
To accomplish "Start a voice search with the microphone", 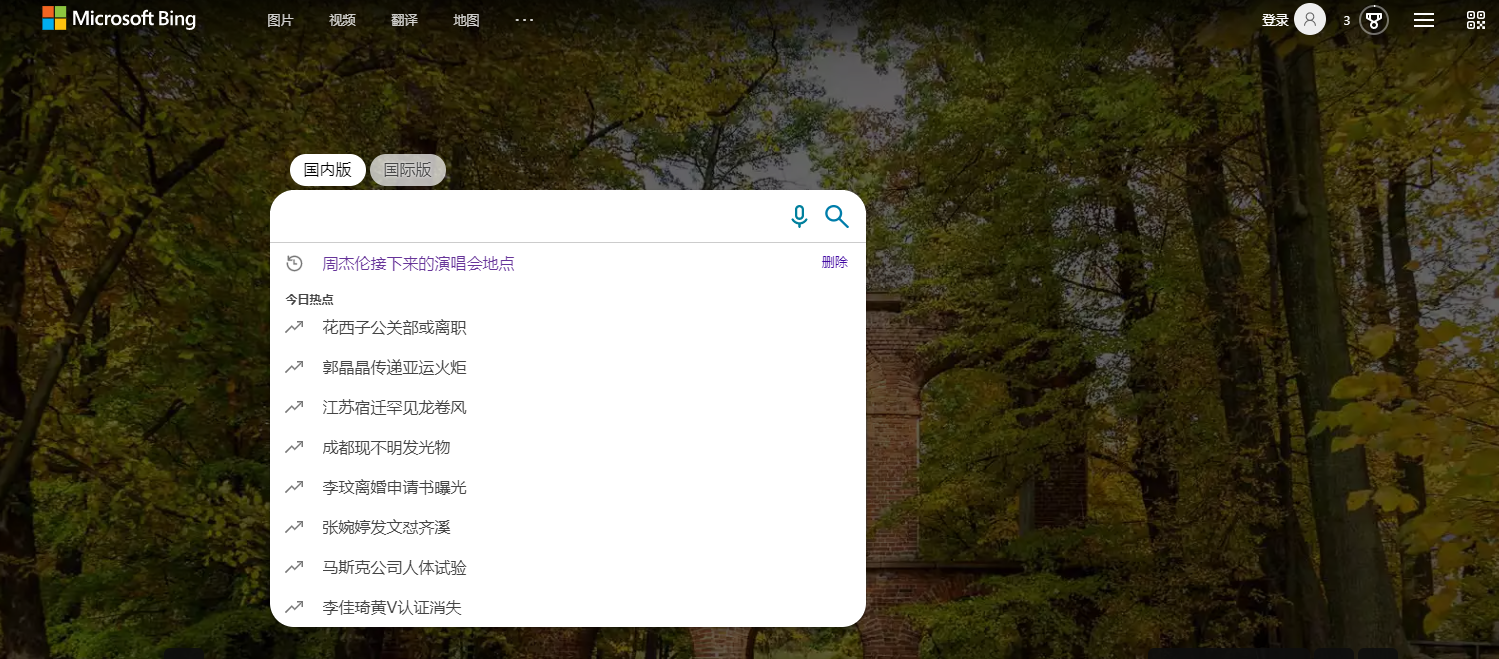I will coord(798,216).
